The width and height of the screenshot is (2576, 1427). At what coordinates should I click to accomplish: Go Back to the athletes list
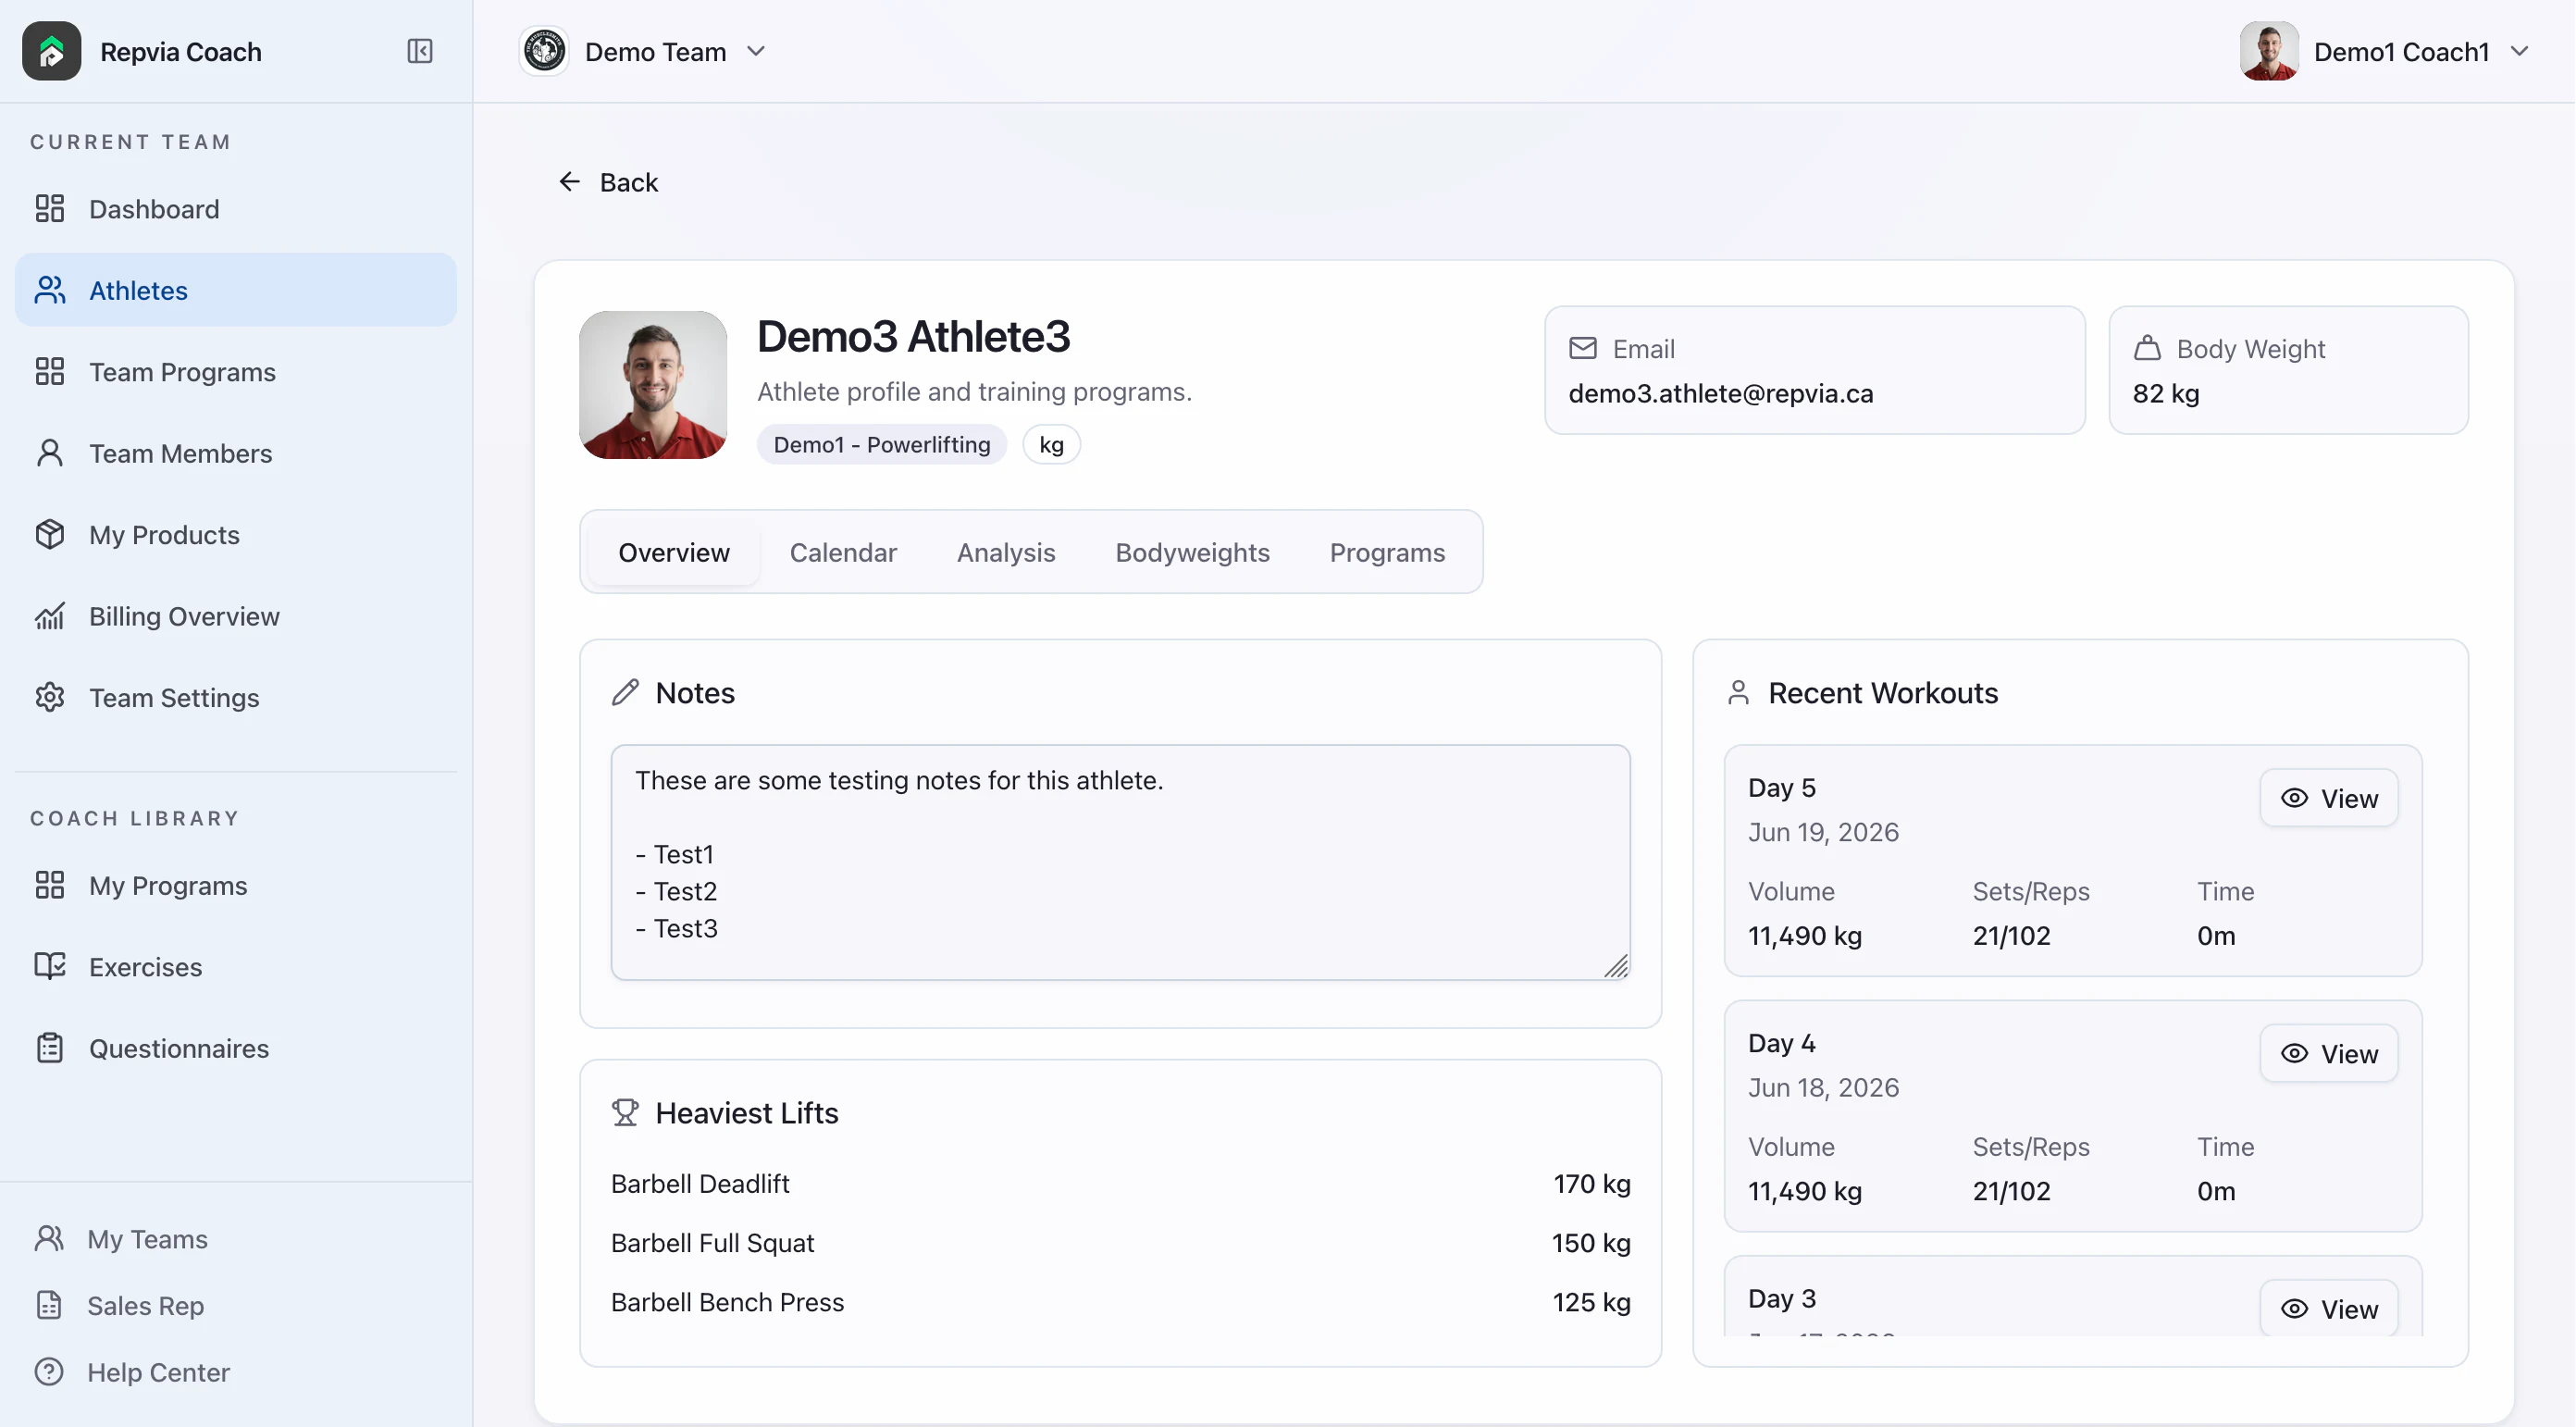(608, 182)
